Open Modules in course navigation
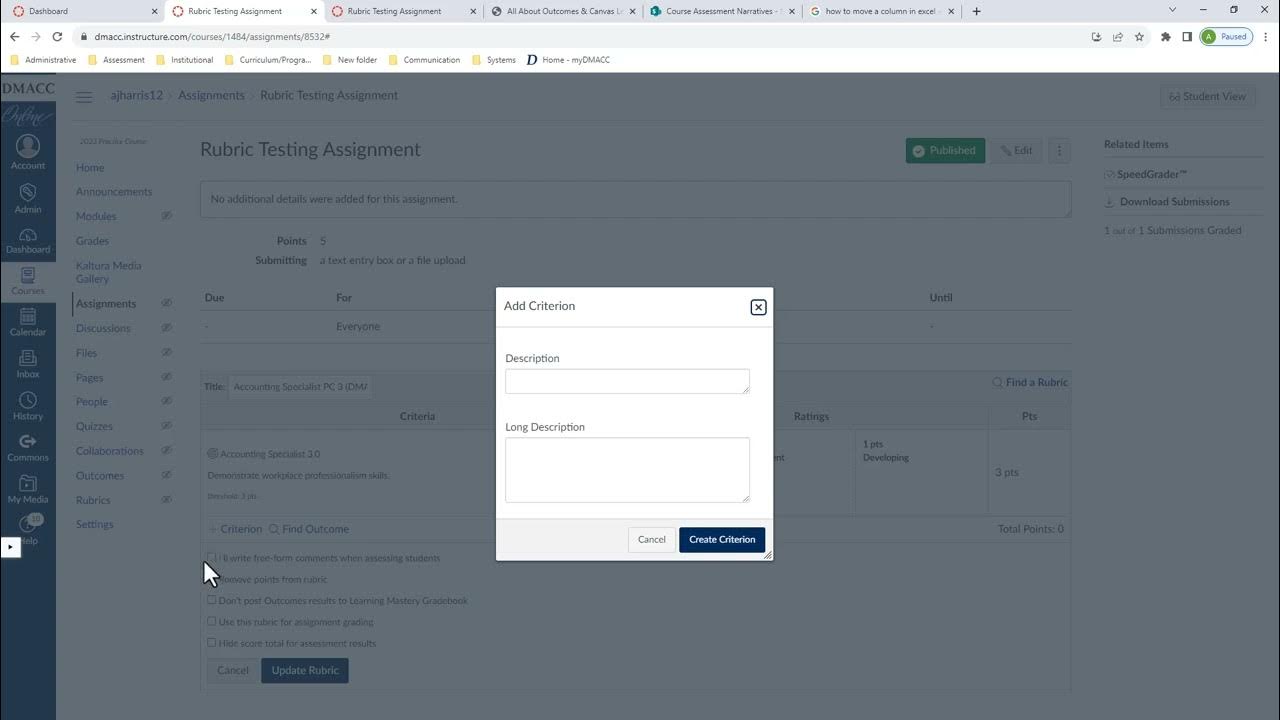Screen dimensions: 1280x720 pyautogui.click(x=96, y=217)
